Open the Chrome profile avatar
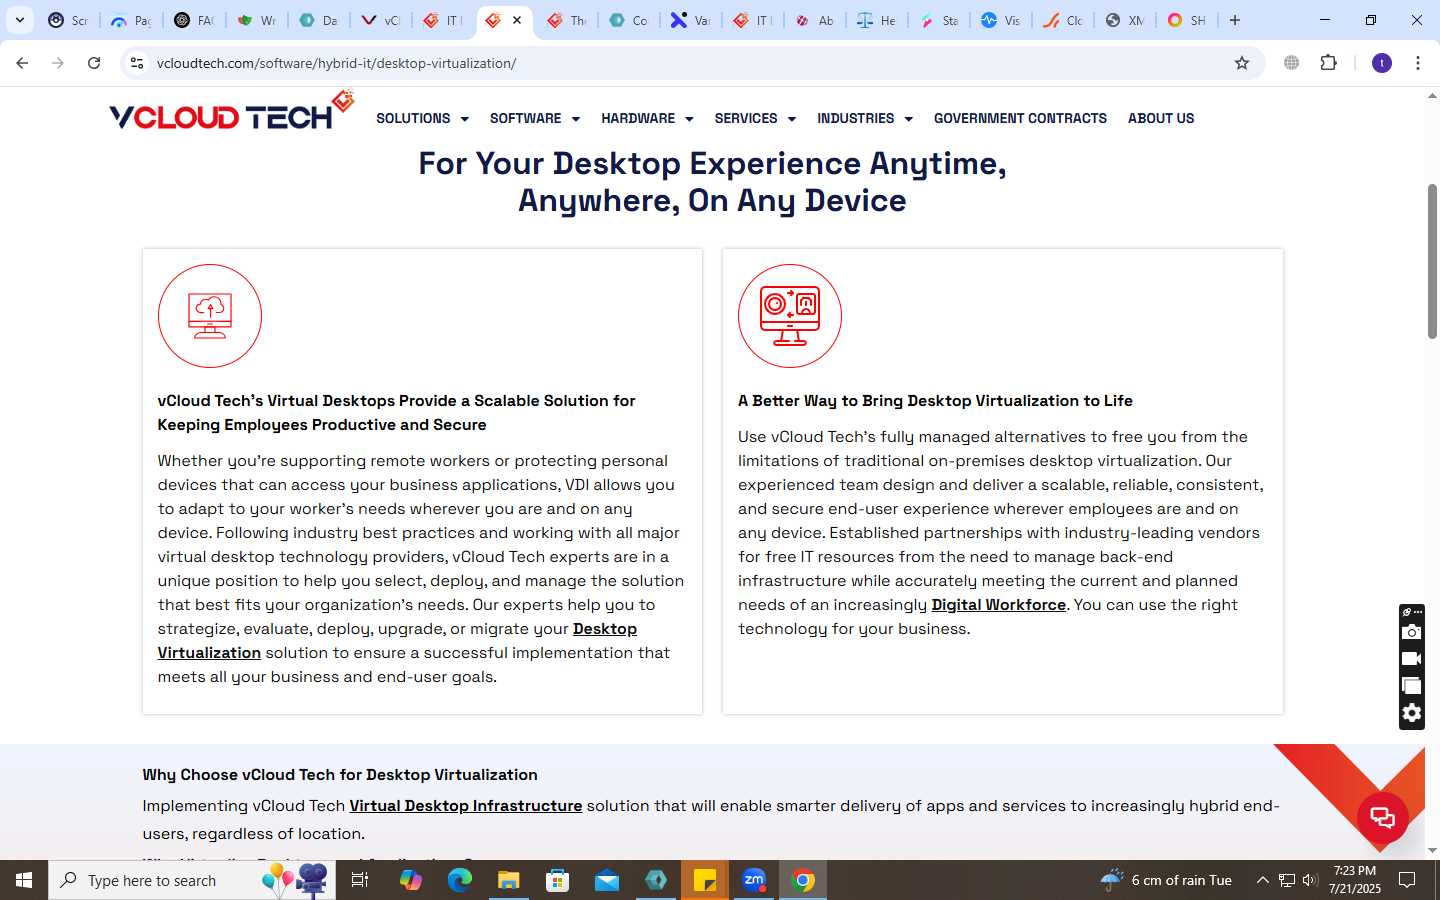The height and width of the screenshot is (900, 1440). 1382,63
